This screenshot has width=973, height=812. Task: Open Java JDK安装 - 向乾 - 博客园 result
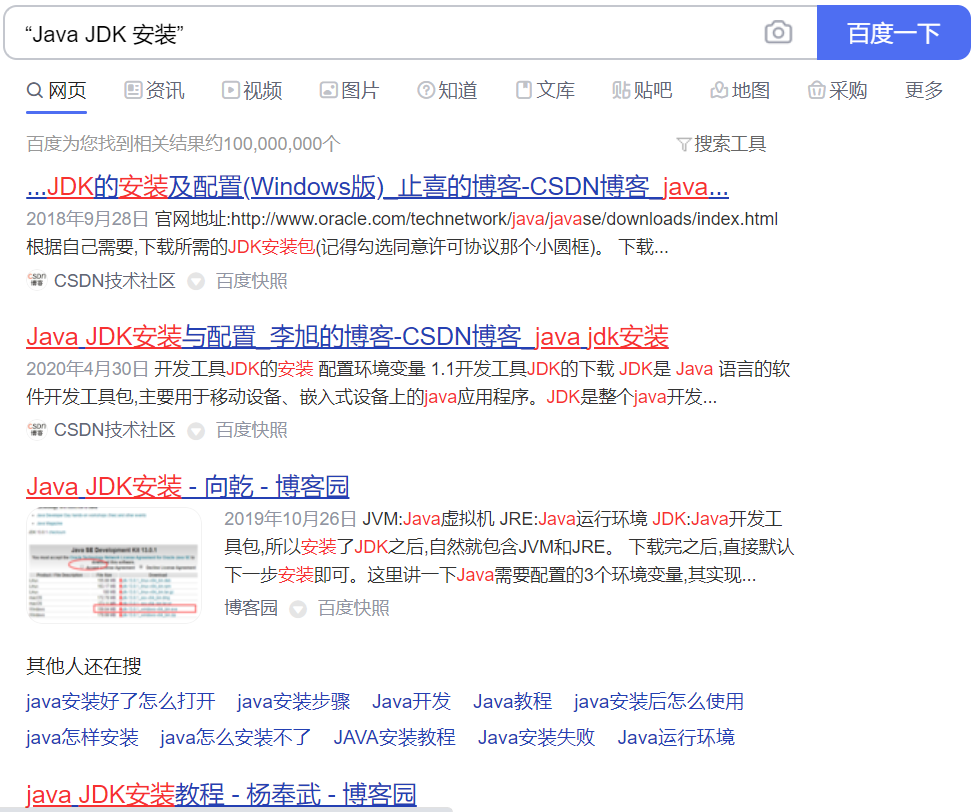tap(187, 487)
